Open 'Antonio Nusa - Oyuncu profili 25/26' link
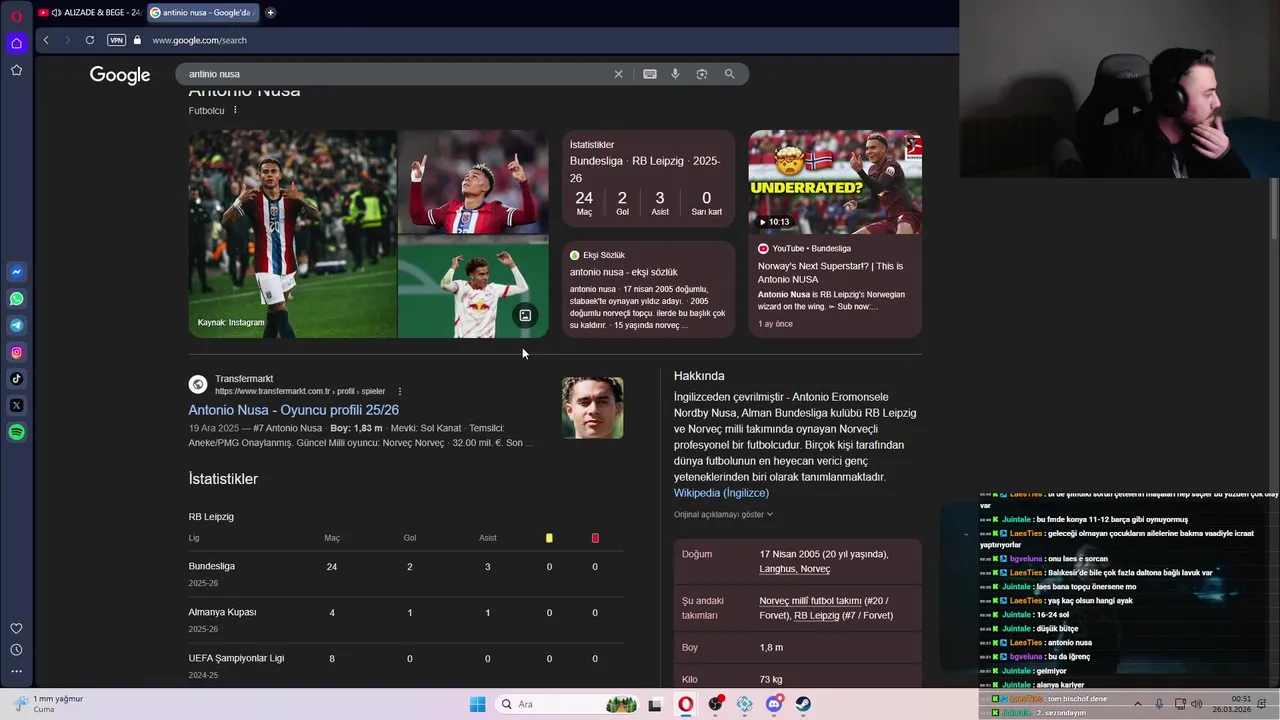The width and height of the screenshot is (1280, 720). (294, 410)
